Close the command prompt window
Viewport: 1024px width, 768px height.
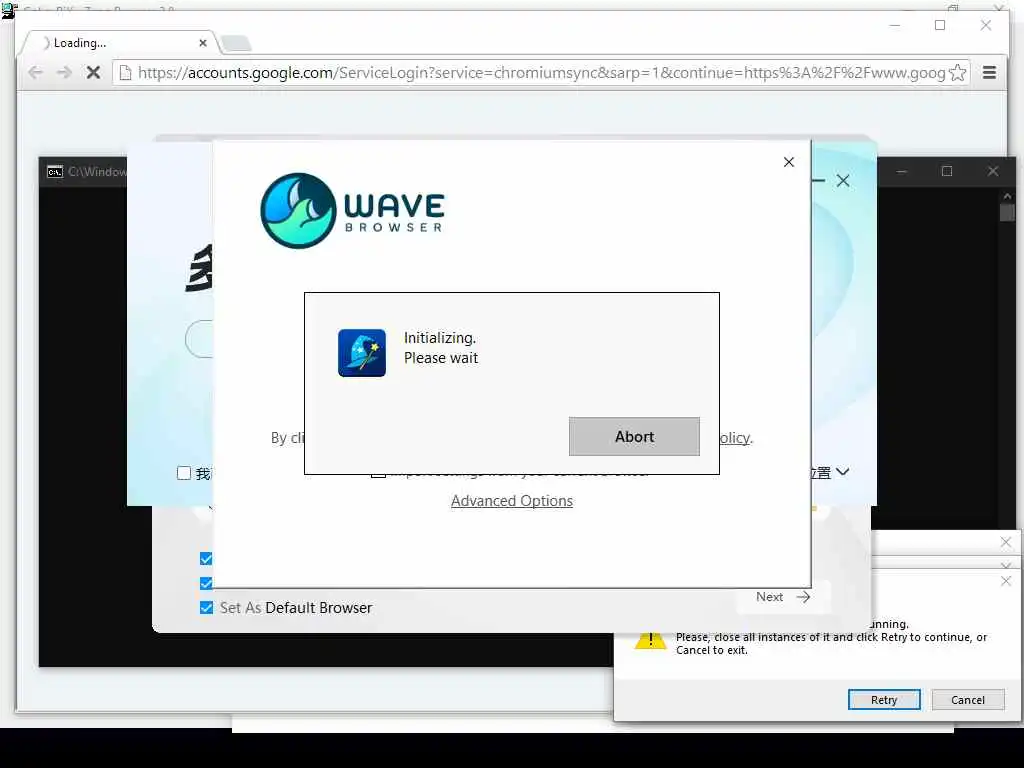point(993,171)
